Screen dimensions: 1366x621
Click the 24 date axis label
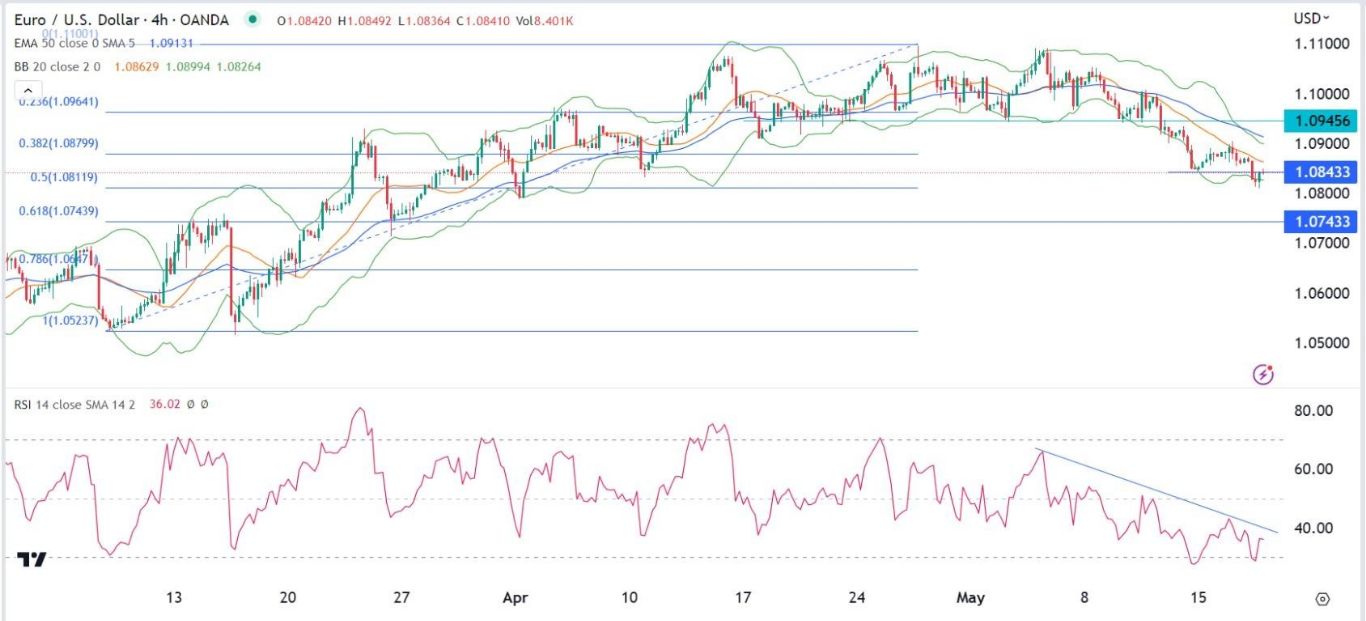[856, 598]
